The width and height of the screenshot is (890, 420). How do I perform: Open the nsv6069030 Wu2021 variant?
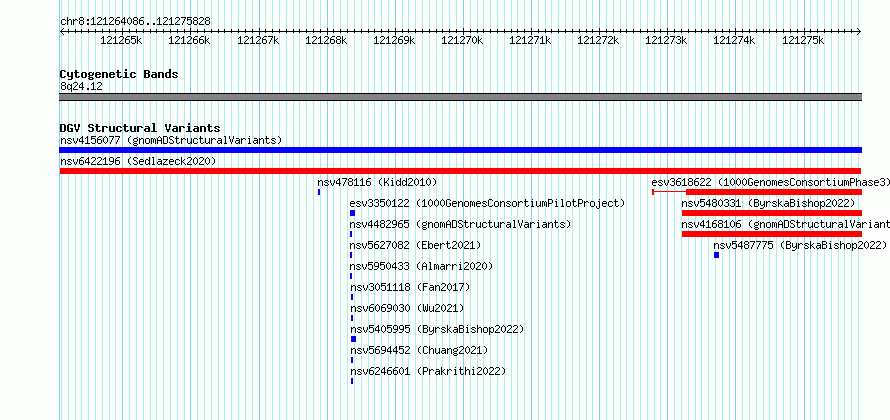(407, 308)
